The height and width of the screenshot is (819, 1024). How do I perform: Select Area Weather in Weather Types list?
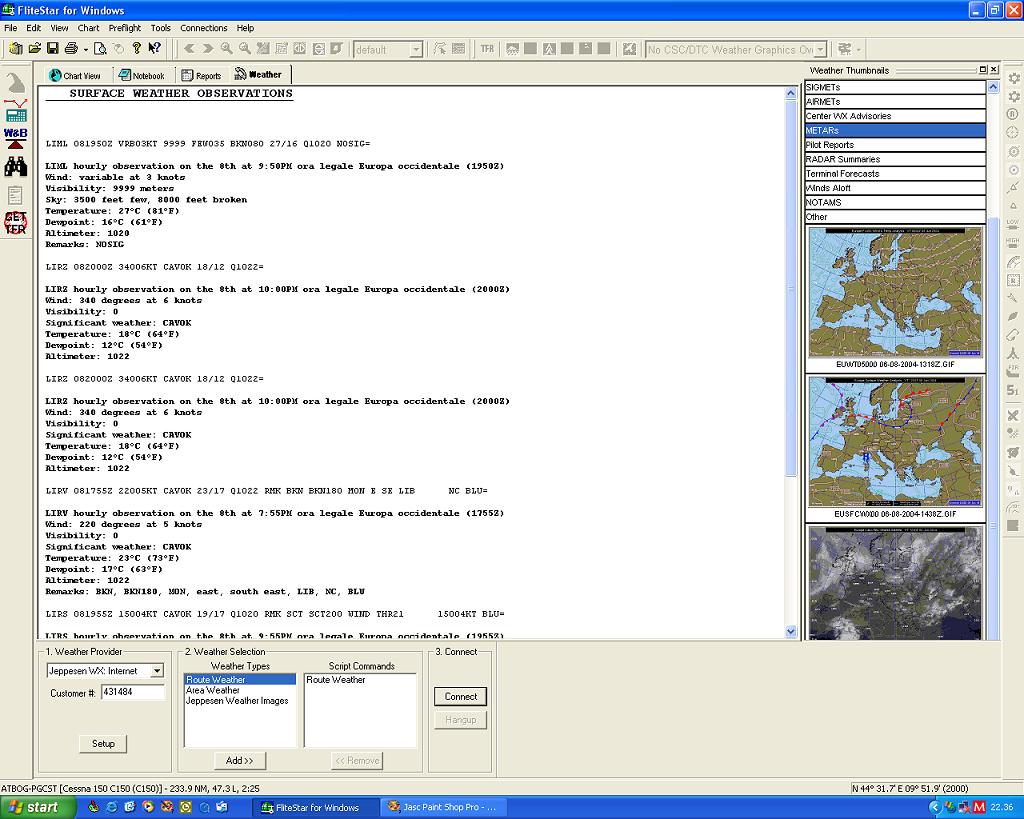click(213, 690)
